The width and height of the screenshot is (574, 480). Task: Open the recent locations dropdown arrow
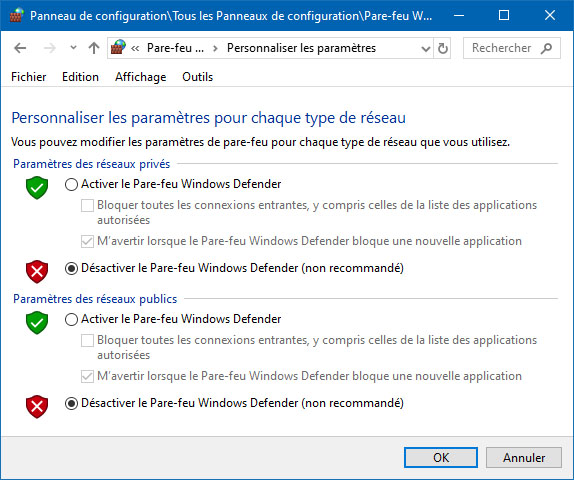click(73, 48)
